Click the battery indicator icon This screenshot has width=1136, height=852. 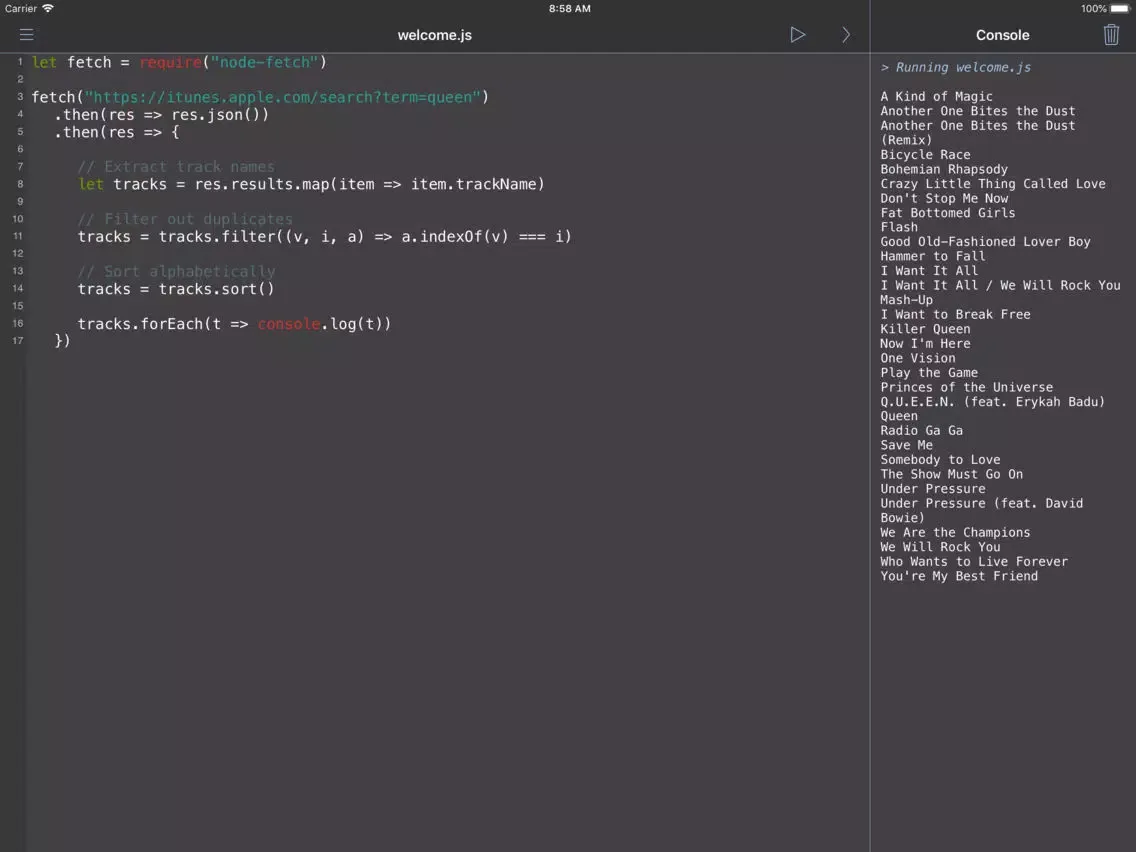pos(1119,9)
